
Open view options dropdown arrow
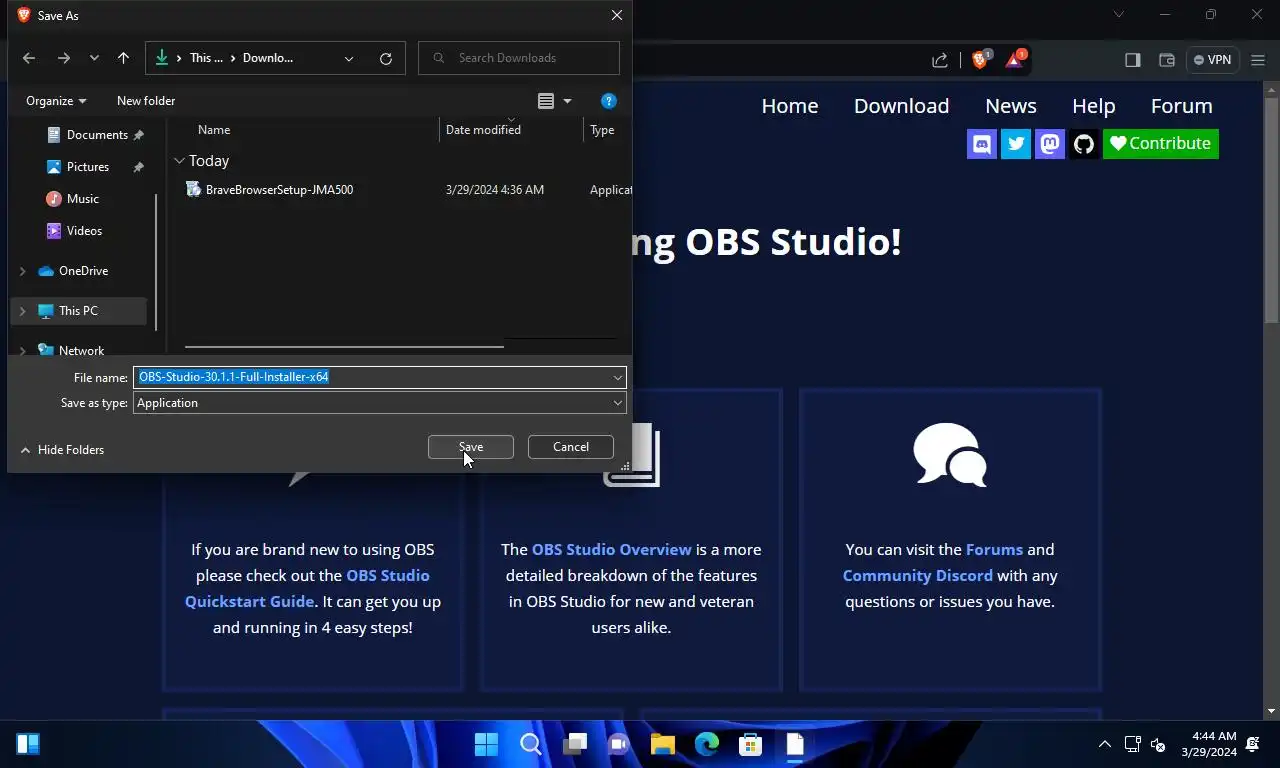pyautogui.click(x=567, y=101)
